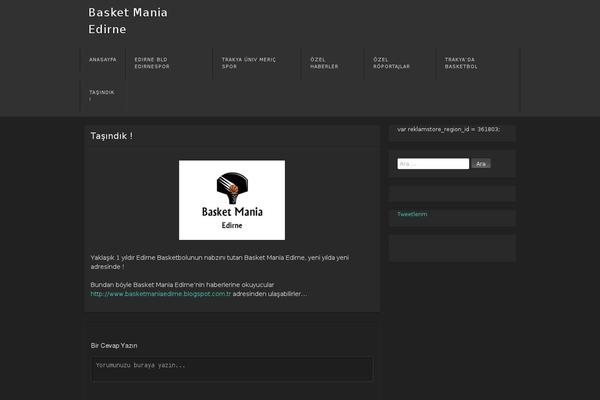Open the Taşındık ! navigation item

(101, 96)
